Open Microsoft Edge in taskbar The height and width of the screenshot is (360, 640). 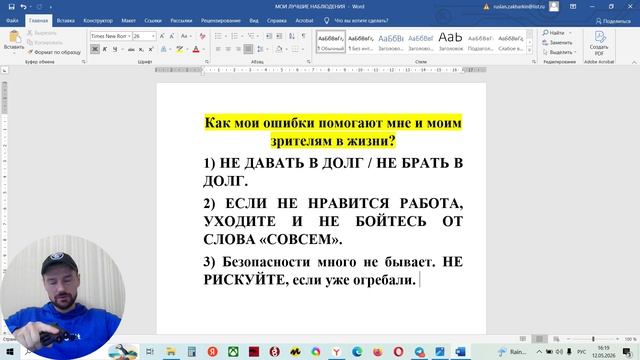click(357, 351)
